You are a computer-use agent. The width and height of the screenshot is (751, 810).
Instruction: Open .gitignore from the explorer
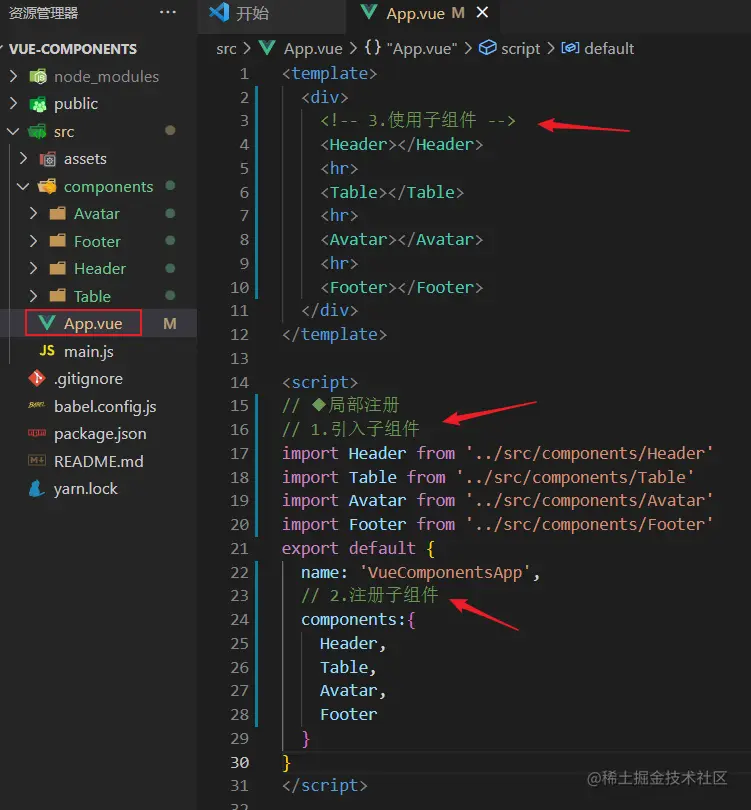pos(88,379)
